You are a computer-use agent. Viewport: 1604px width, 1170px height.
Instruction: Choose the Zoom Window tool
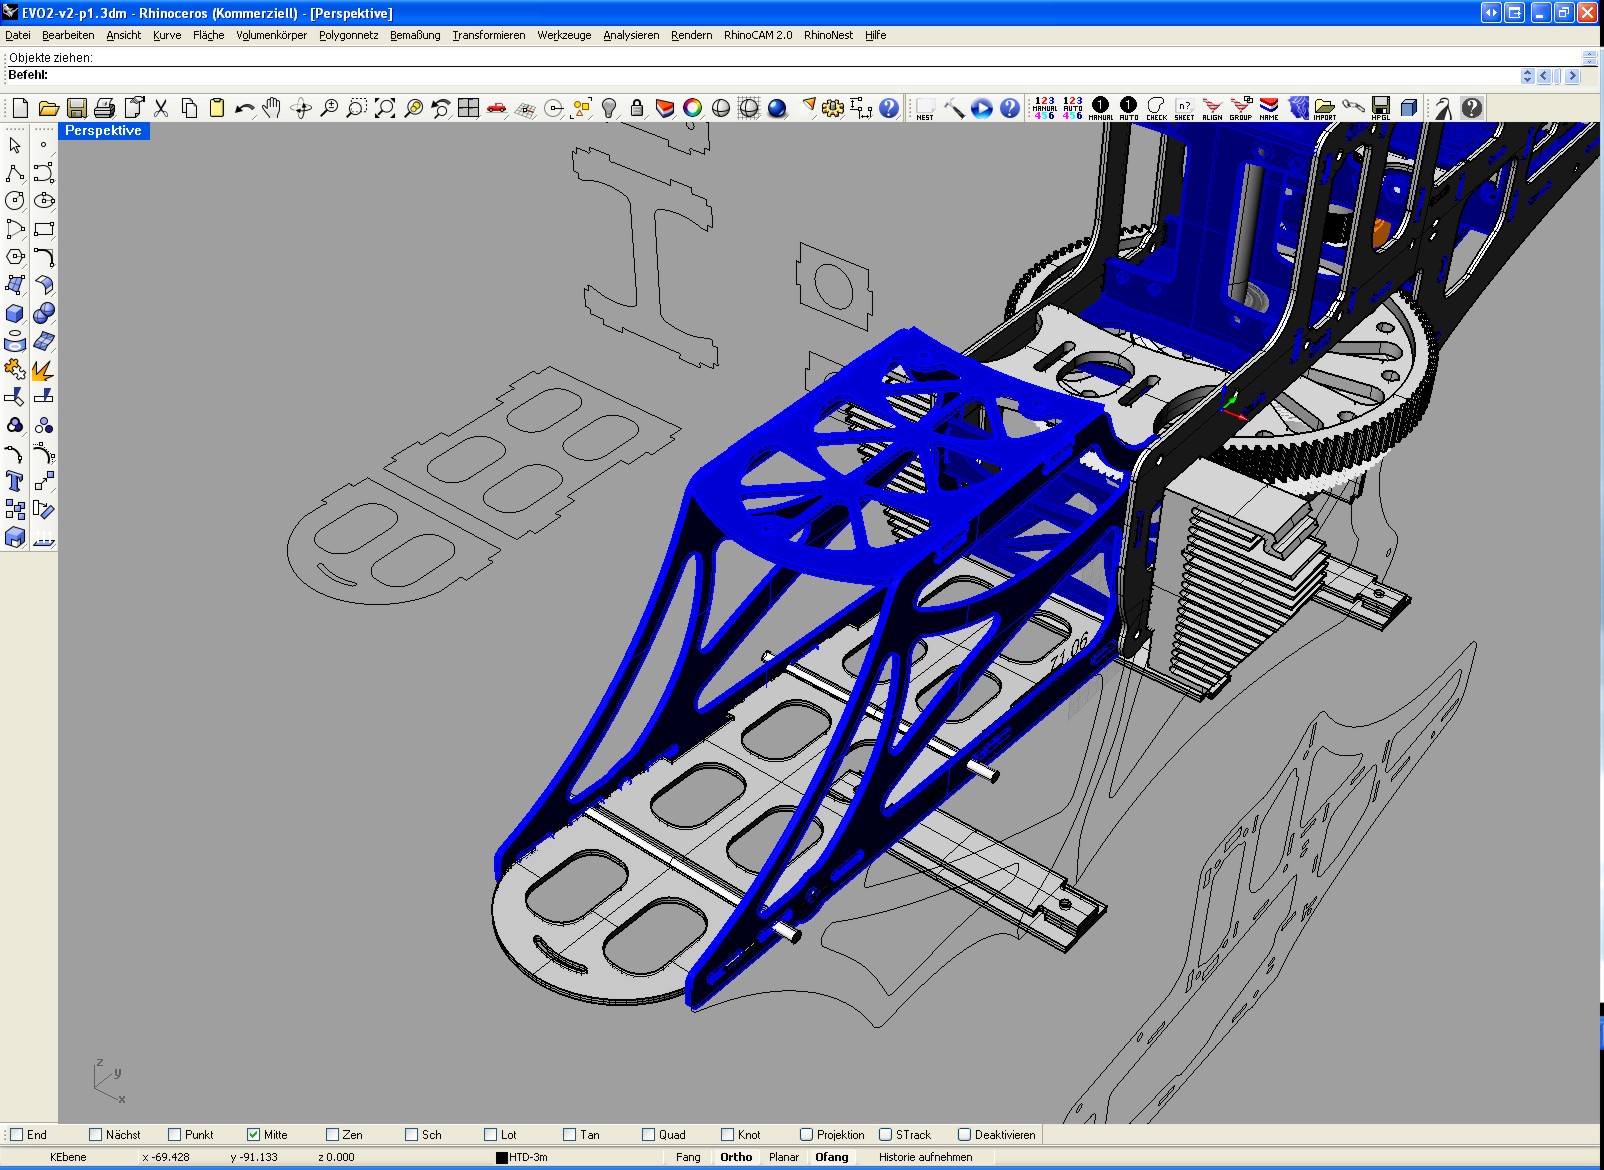(356, 108)
